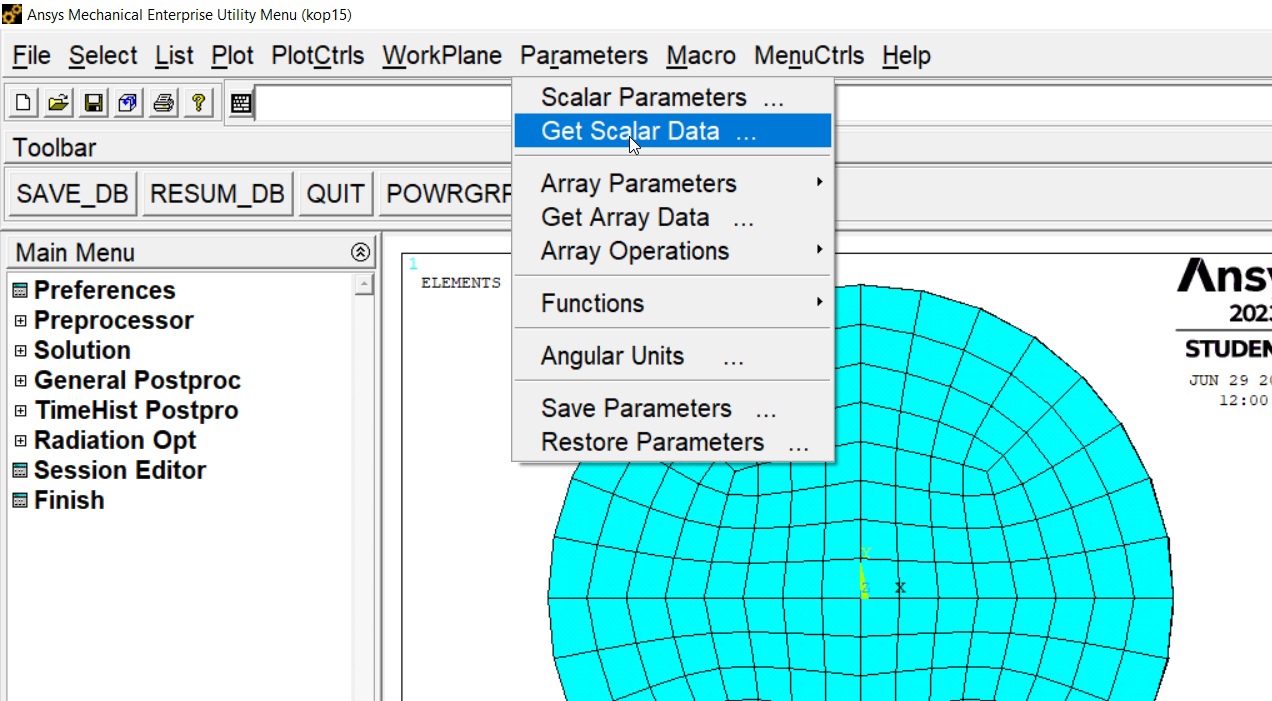Screen dimensions: 1272x701
Task: Click Main Menu scrollbar up arrow
Action: pyautogui.click(x=363, y=285)
